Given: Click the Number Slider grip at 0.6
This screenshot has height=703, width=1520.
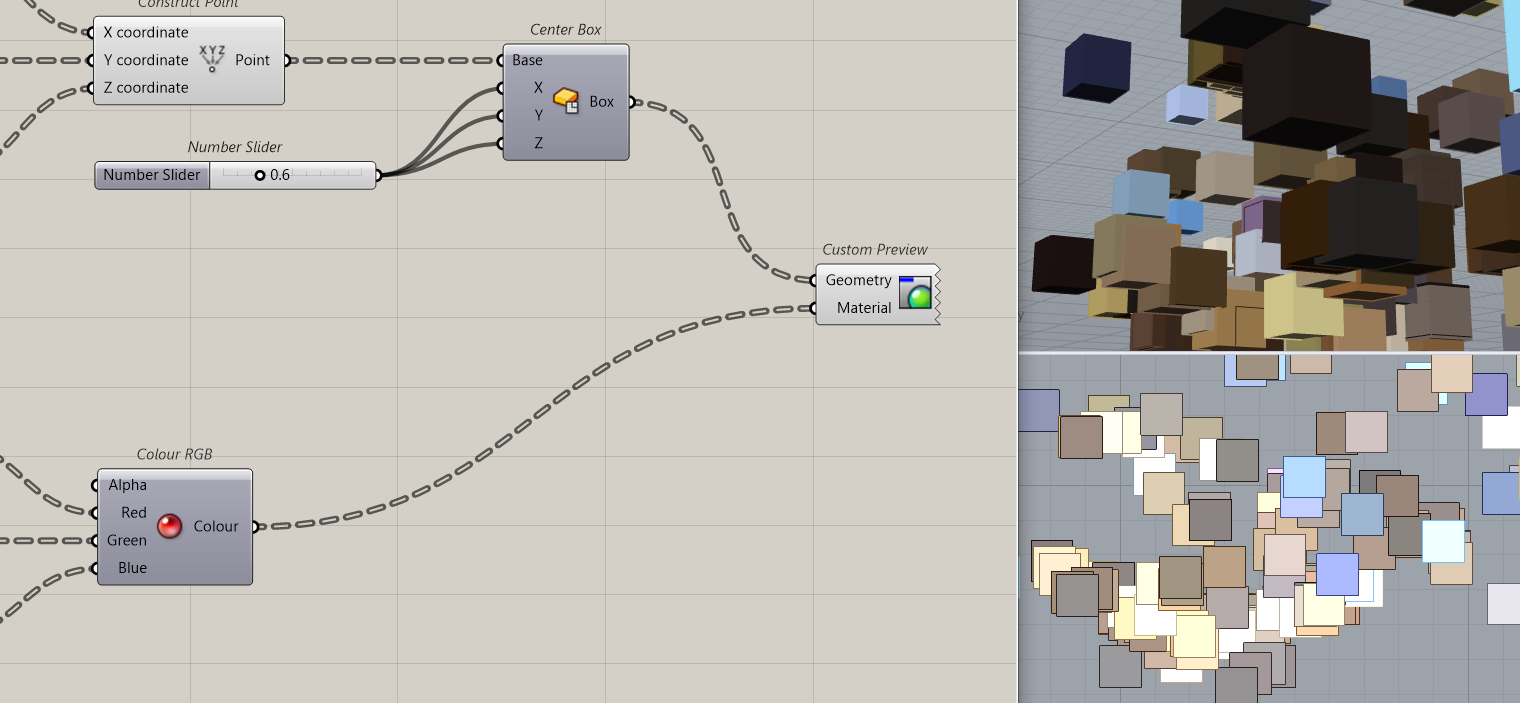Looking at the screenshot, I should [x=260, y=175].
